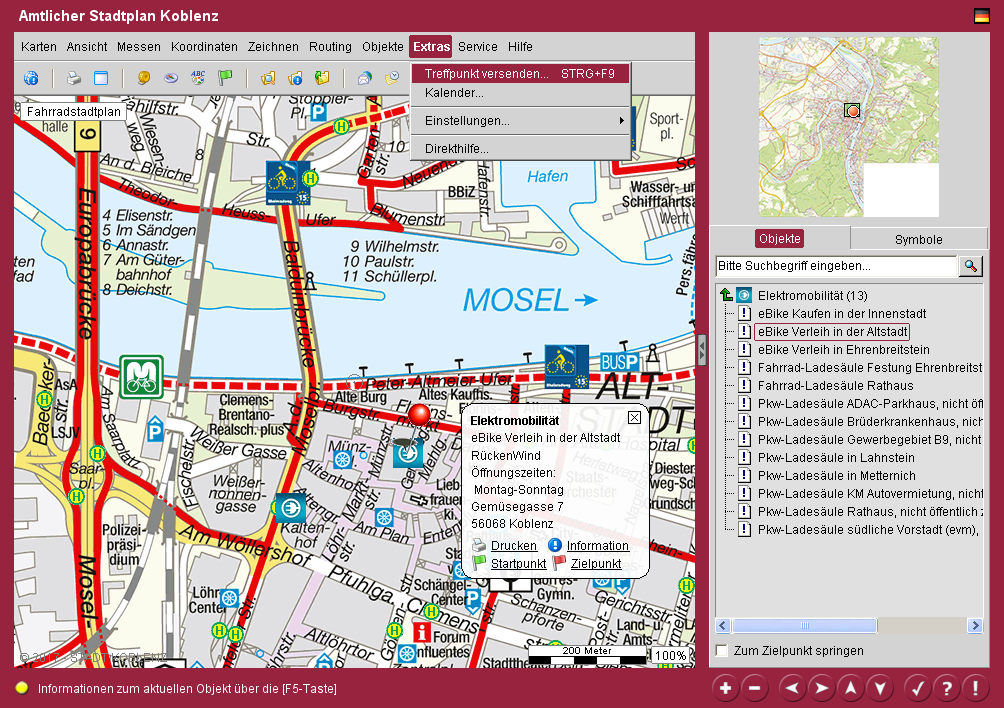Set Startpunkt via popup link
The width and height of the screenshot is (1004, 708).
tap(518, 564)
